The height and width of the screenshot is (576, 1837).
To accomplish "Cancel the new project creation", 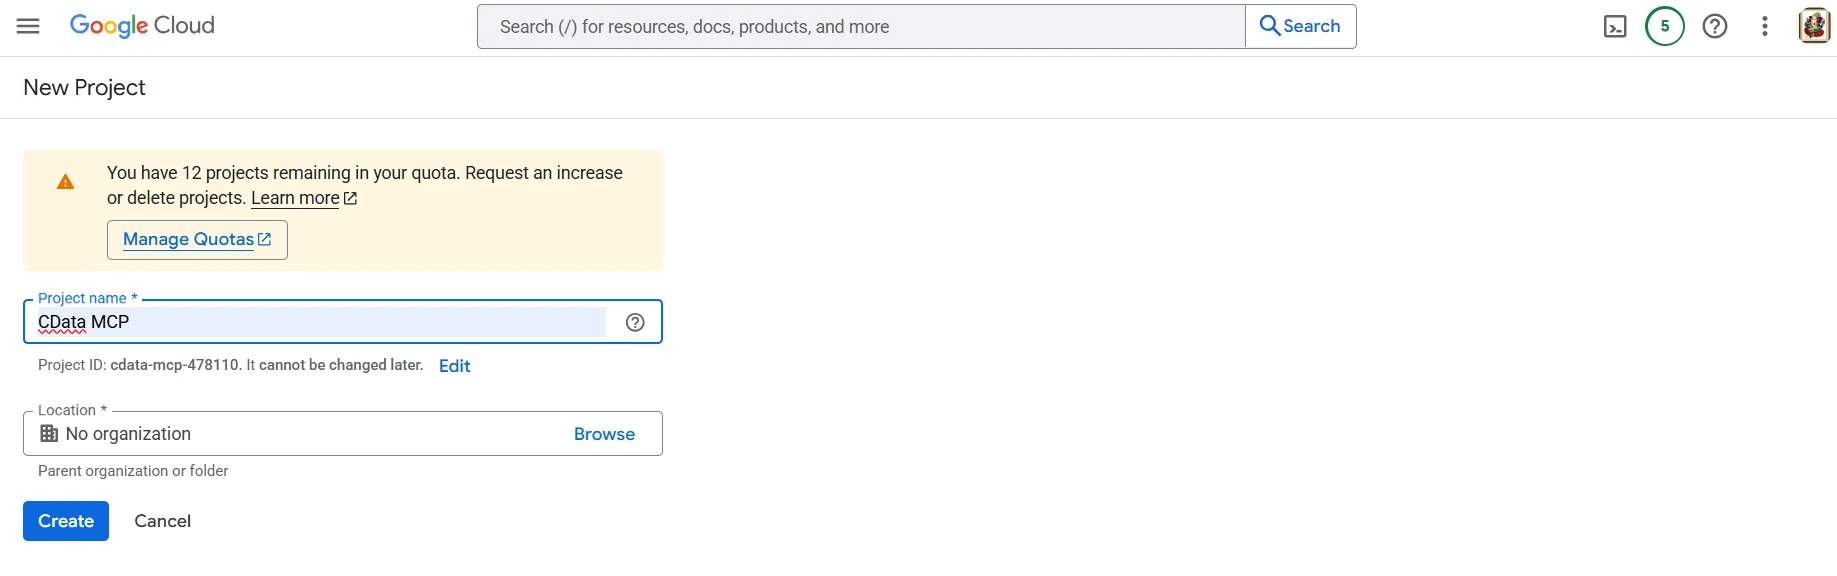I will pos(162,521).
